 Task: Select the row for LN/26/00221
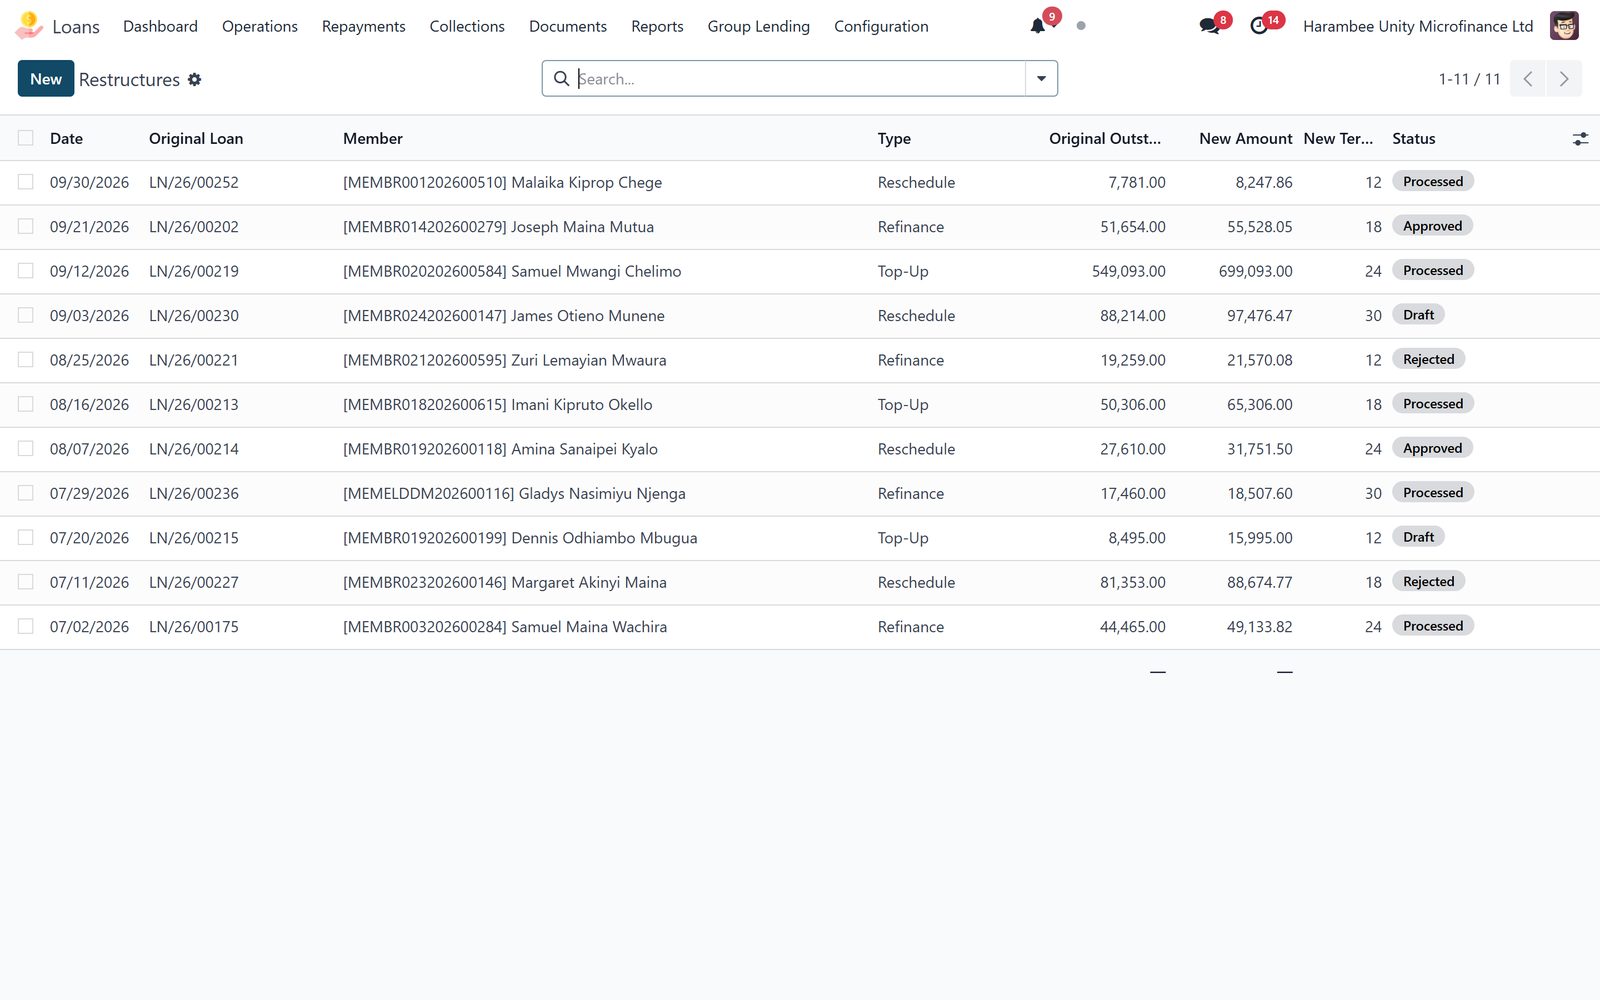tap(26, 360)
